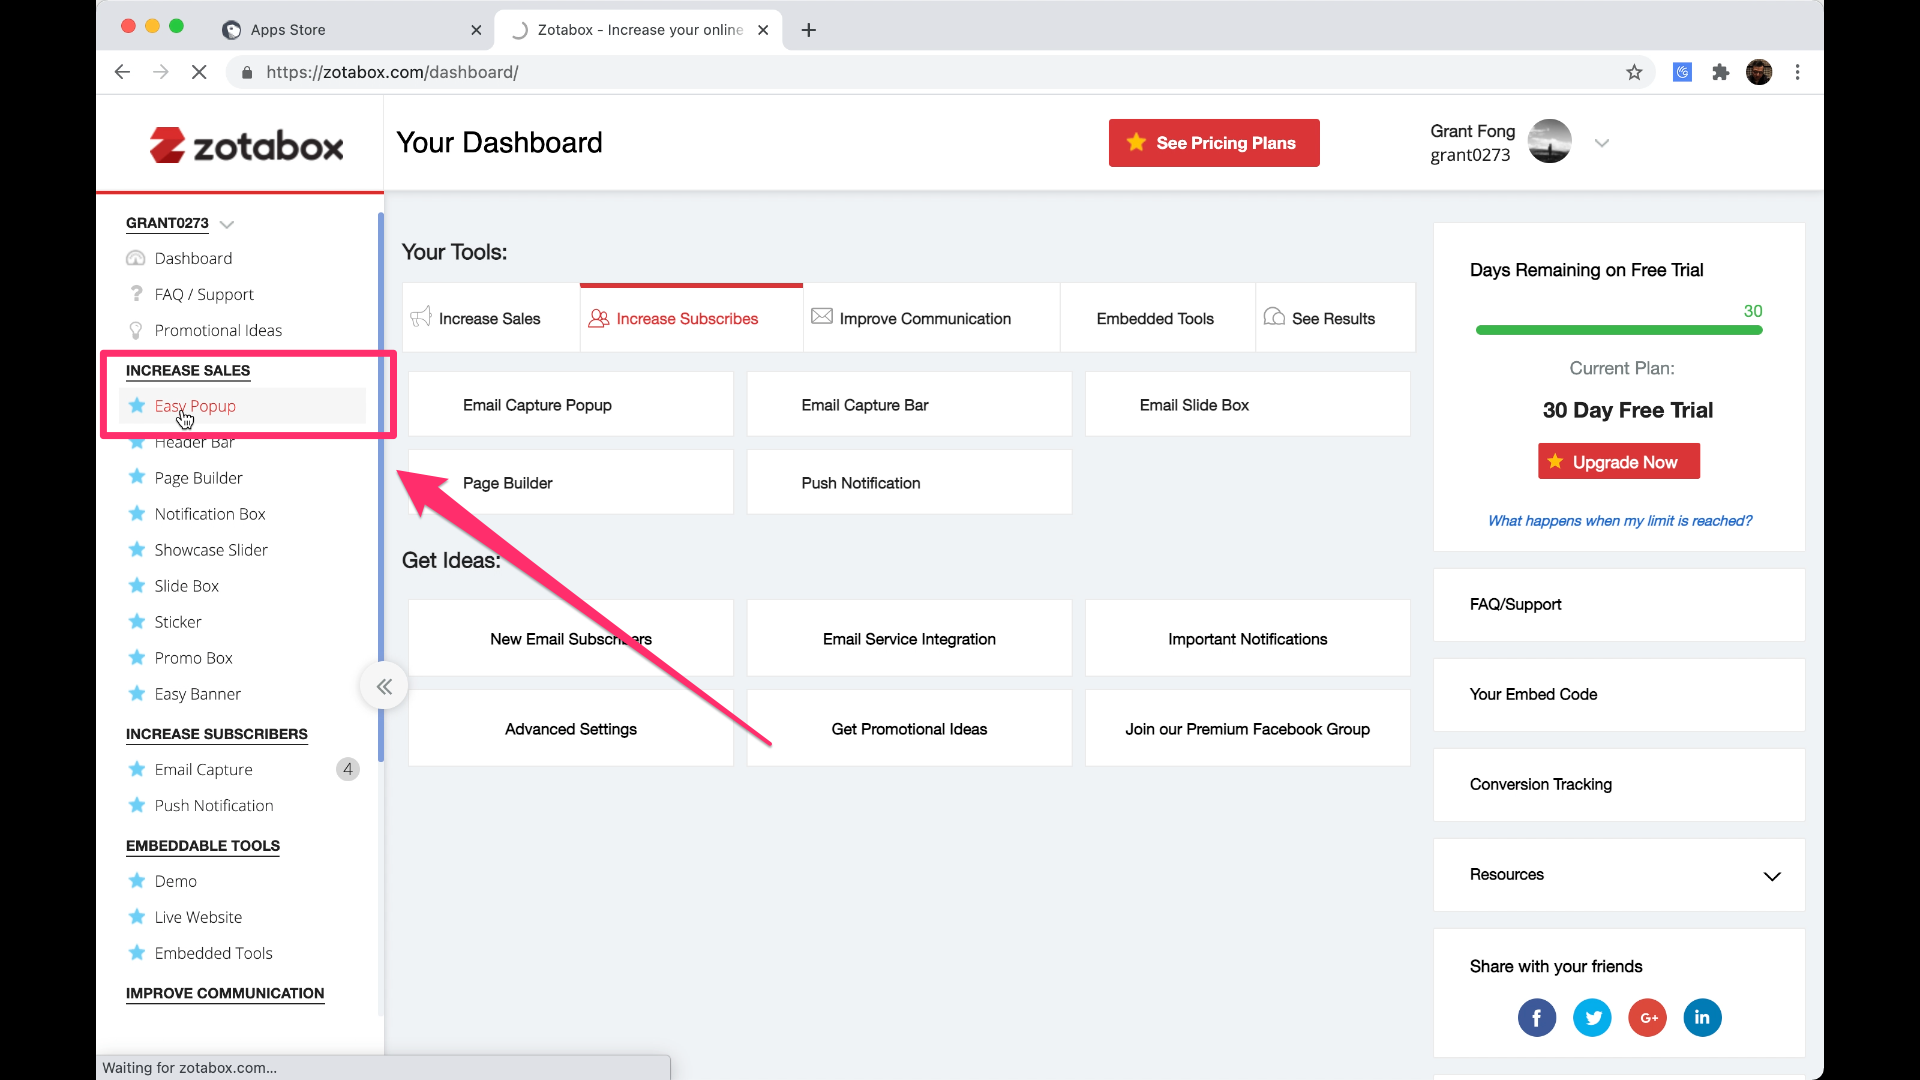The width and height of the screenshot is (1920, 1080).
Task: Switch to See Results tab
Action: (x=1335, y=318)
